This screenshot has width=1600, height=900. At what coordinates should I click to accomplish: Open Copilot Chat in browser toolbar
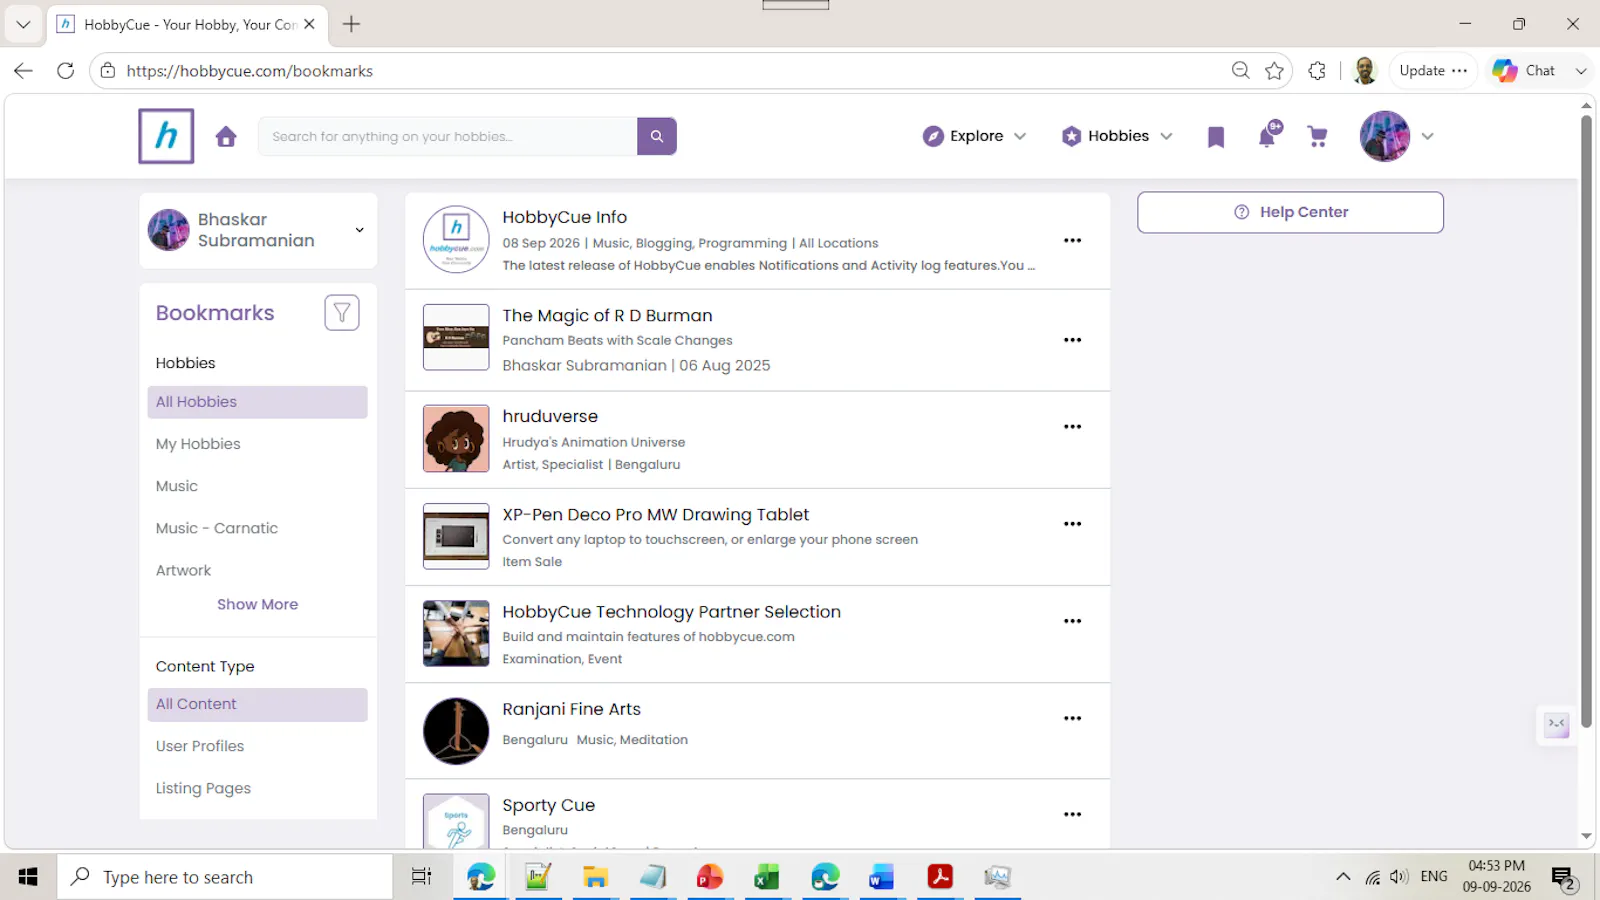coord(1524,70)
